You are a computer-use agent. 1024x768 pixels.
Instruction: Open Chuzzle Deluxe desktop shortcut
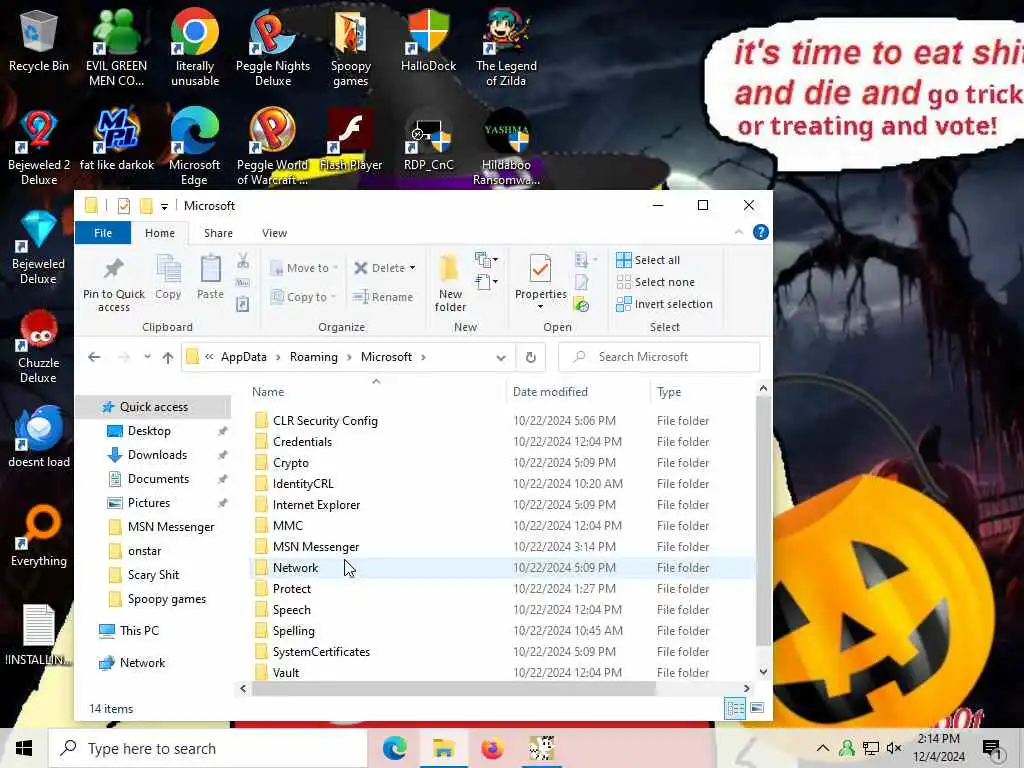coord(39,346)
